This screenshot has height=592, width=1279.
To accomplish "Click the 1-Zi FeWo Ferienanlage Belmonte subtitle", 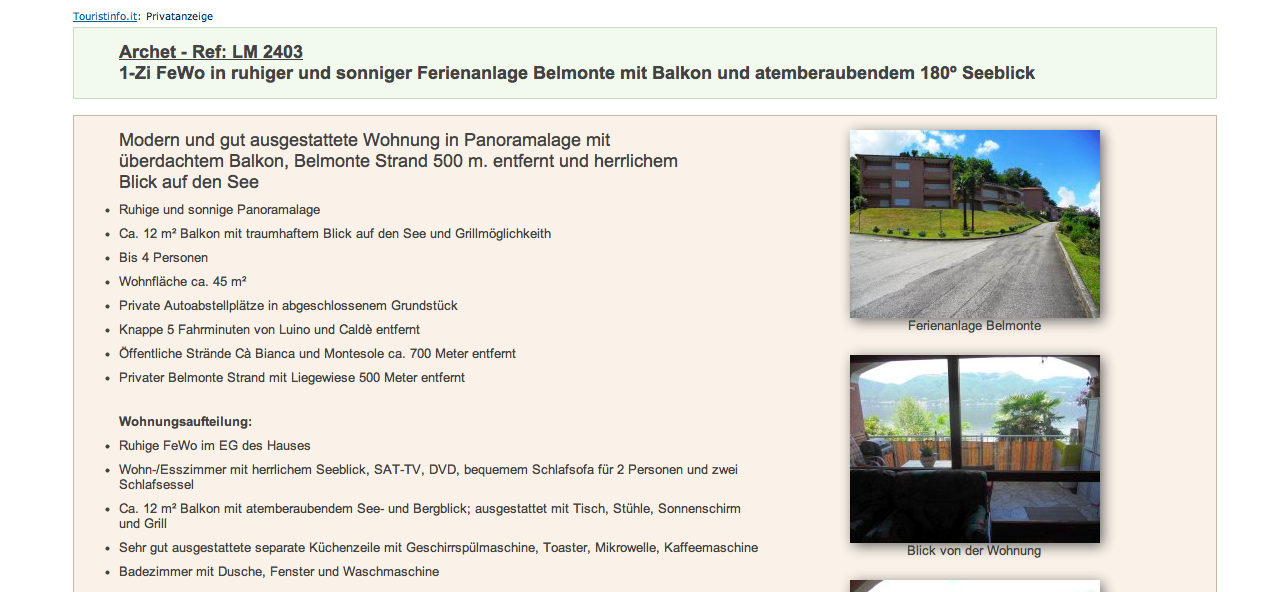I will coord(576,73).
